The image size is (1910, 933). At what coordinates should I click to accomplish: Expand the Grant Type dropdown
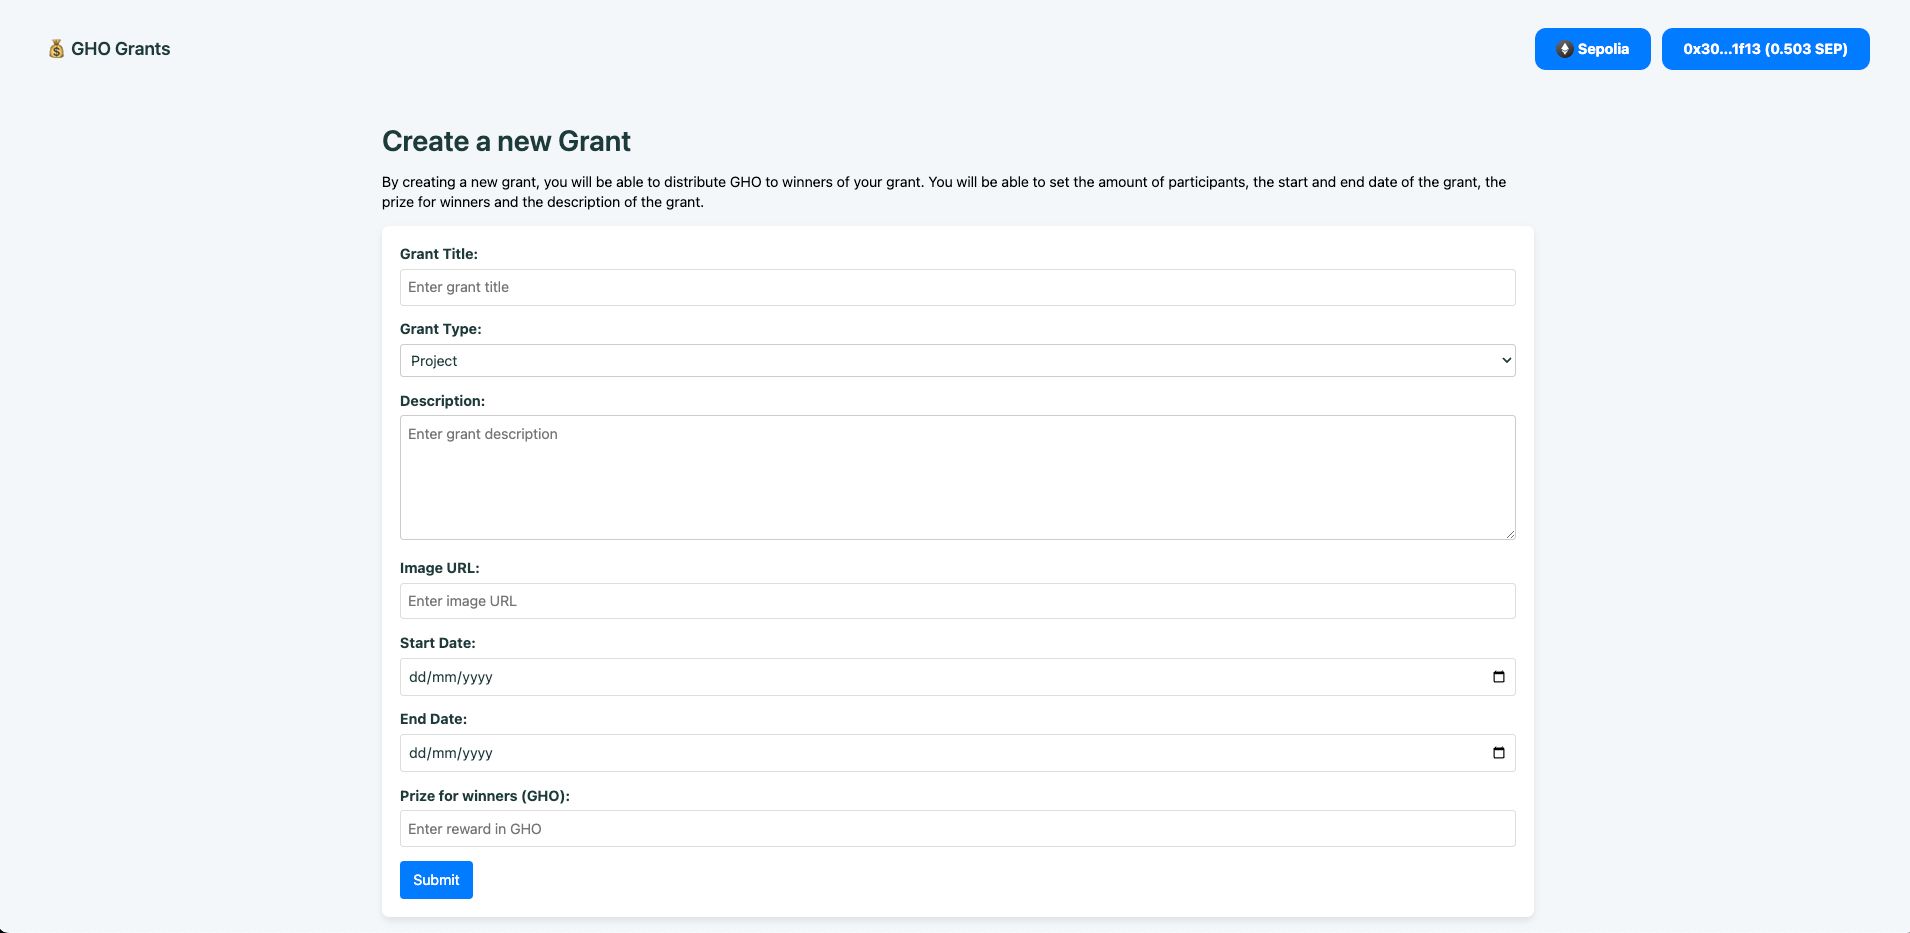pos(957,361)
